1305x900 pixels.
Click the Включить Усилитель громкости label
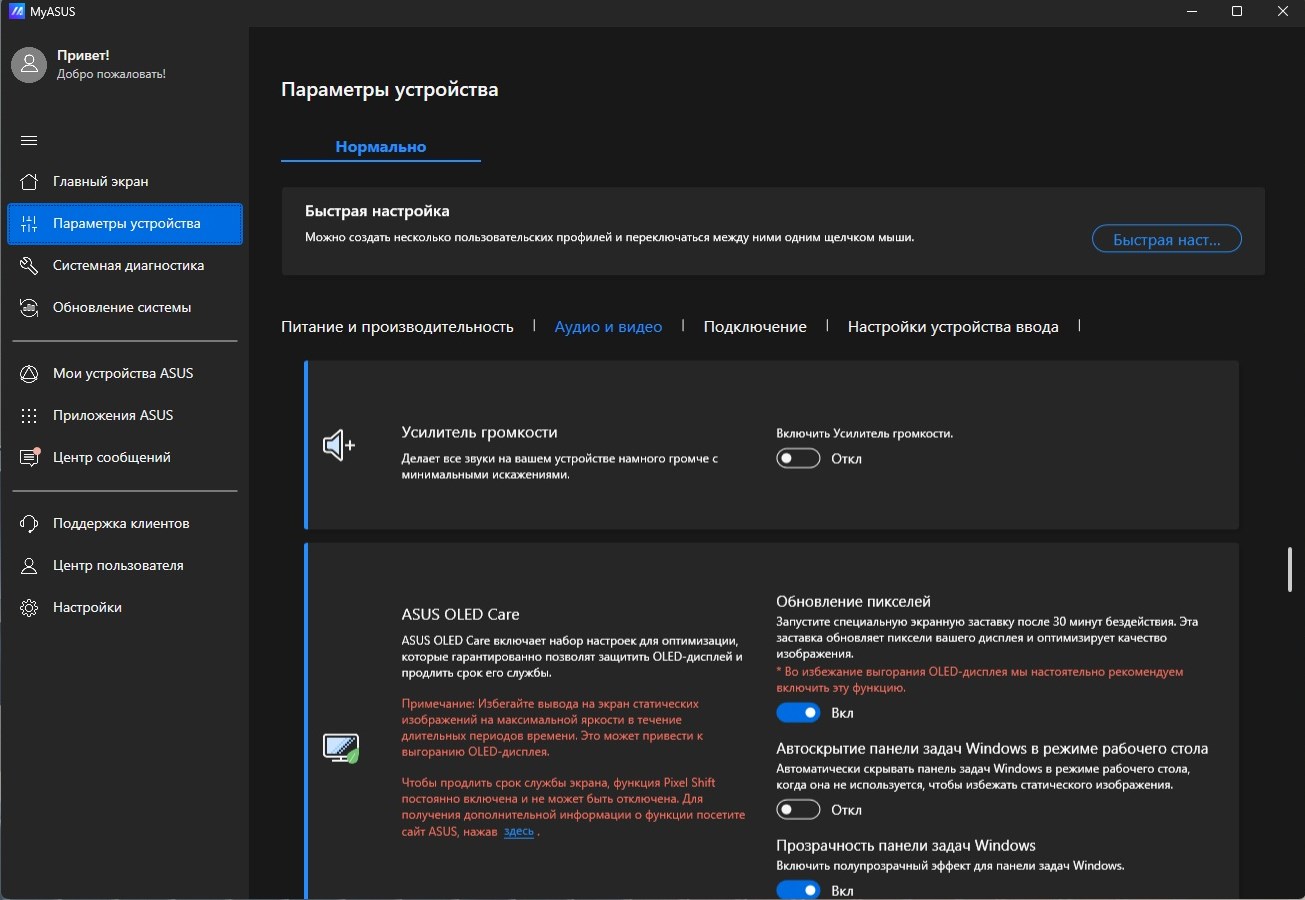pyautogui.click(x=864, y=434)
